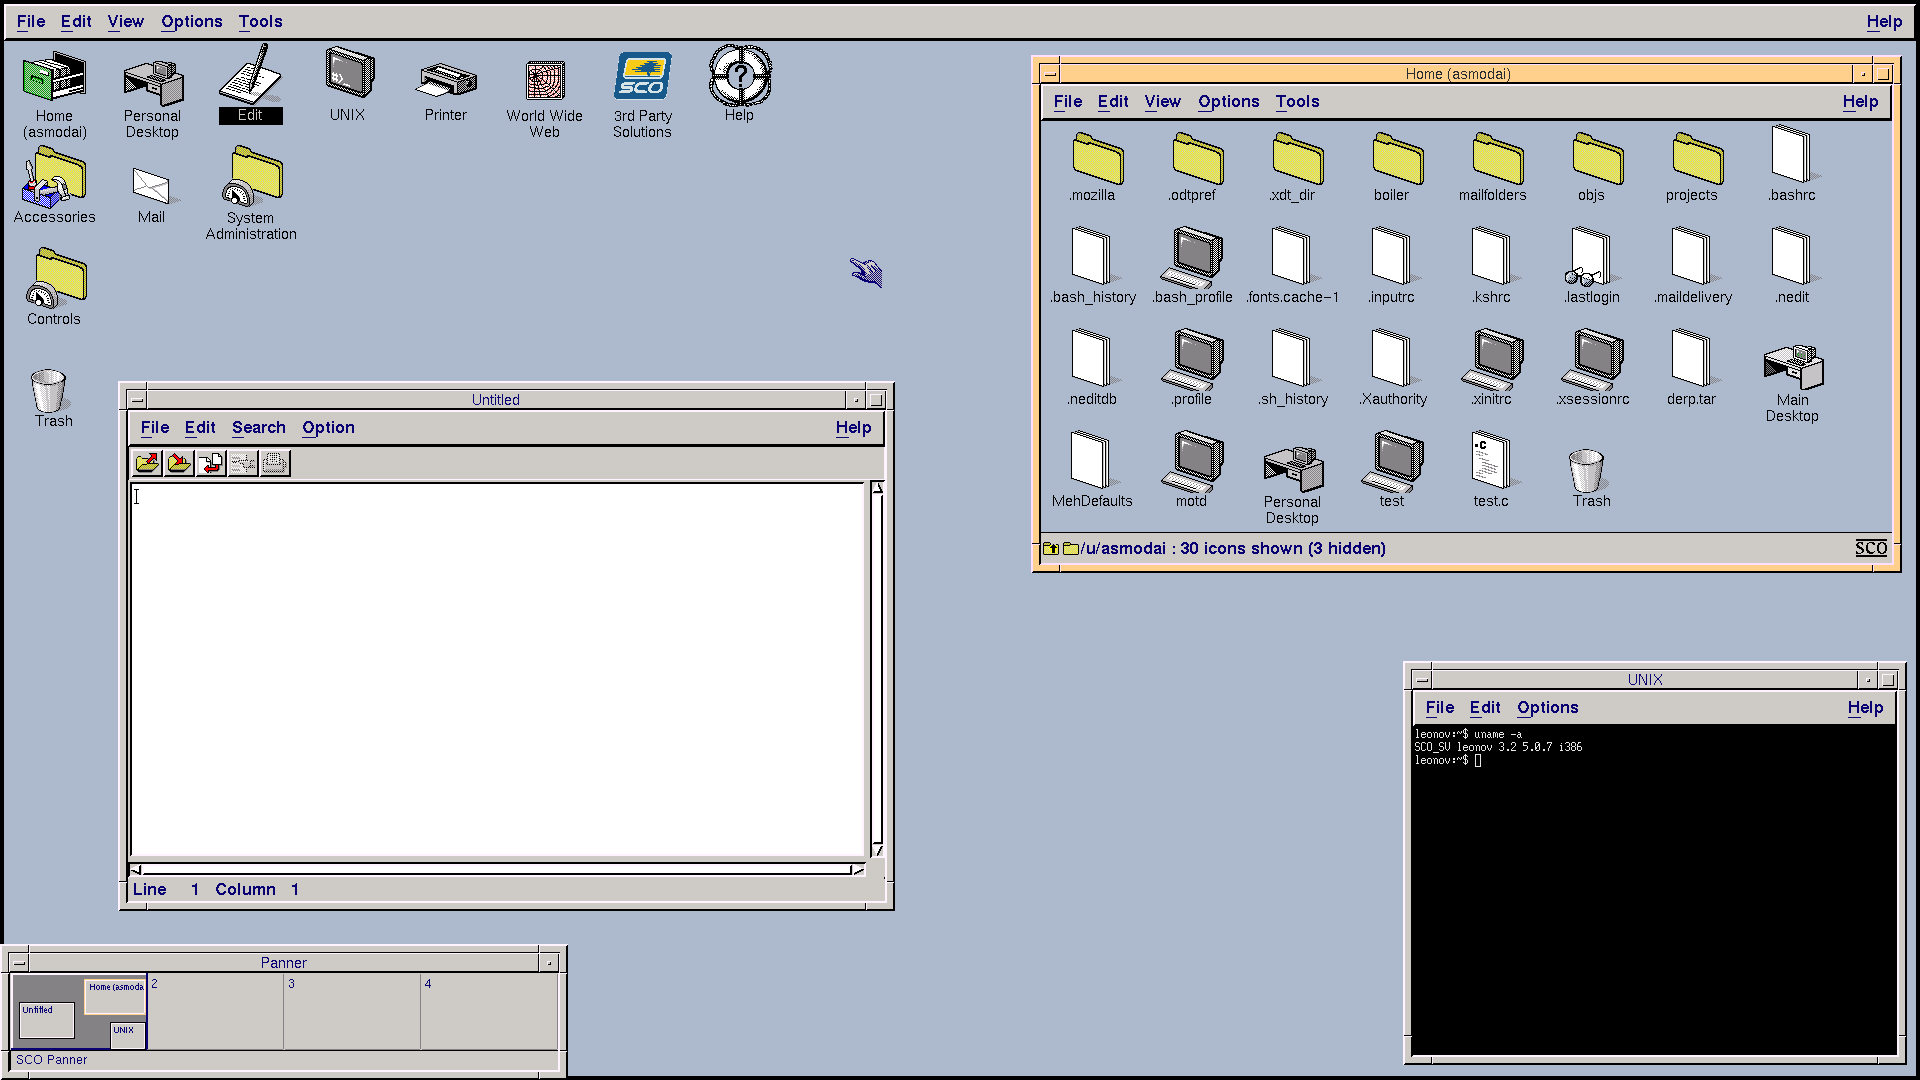Open the window menu button of Untitled editor
The width and height of the screenshot is (1920, 1080).
pyautogui.click(x=137, y=400)
